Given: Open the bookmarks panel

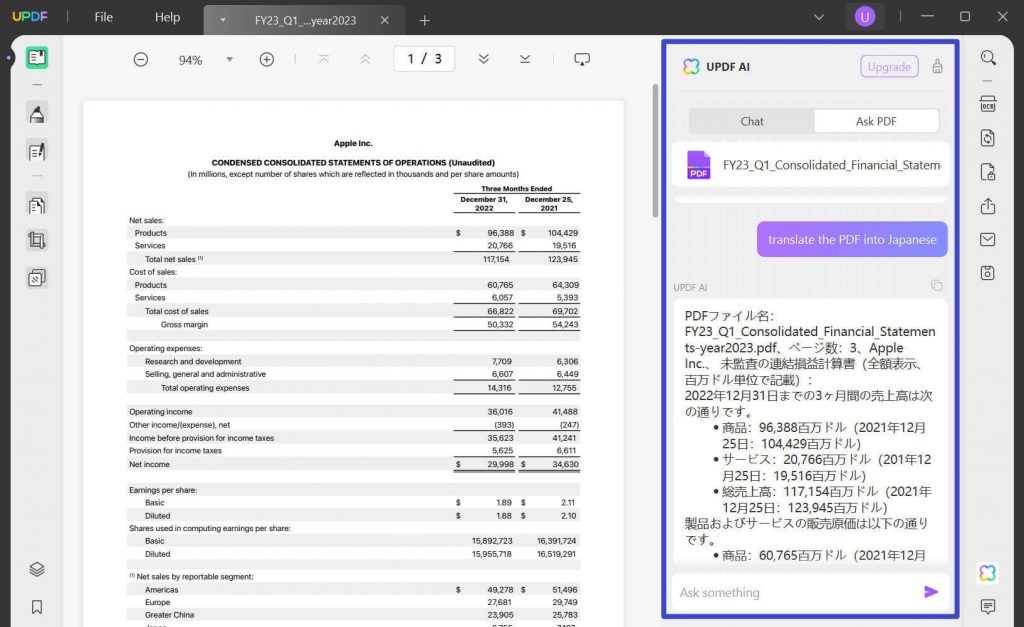Looking at the screenshot, I should [x=37, y=606].
